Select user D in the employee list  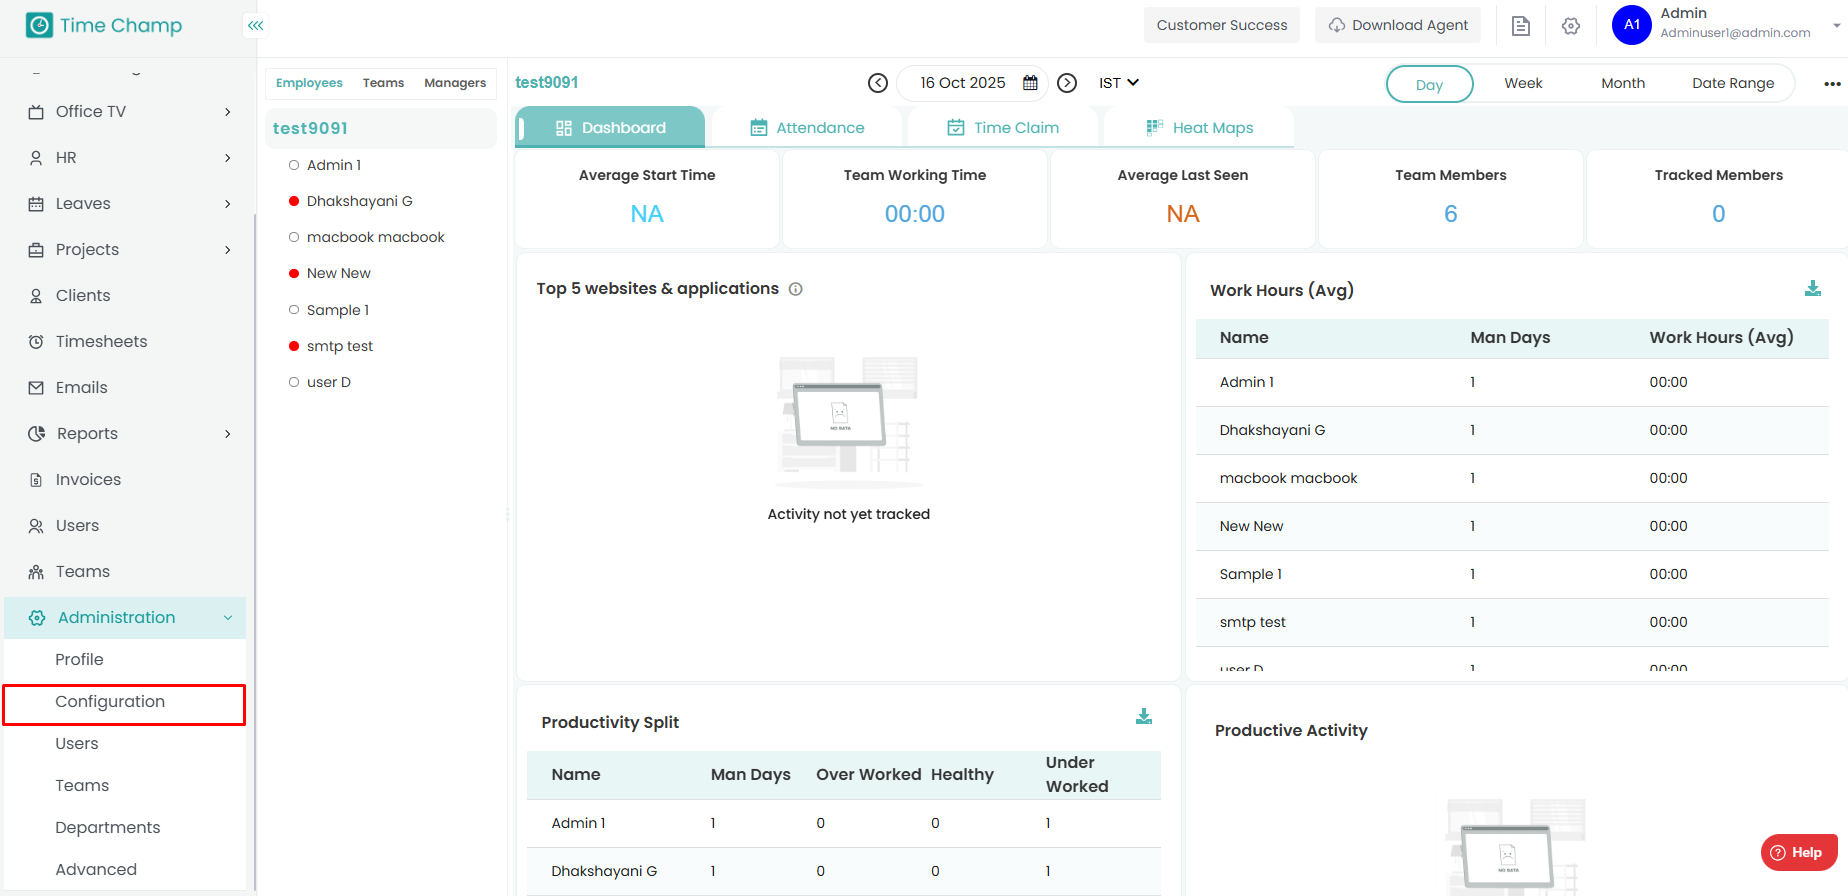tap(329, 382)
